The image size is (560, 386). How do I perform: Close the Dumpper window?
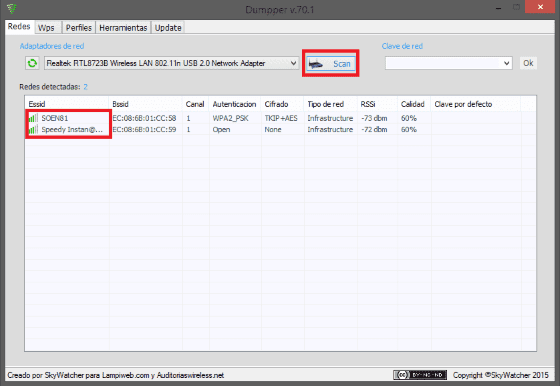coord(540,7)
